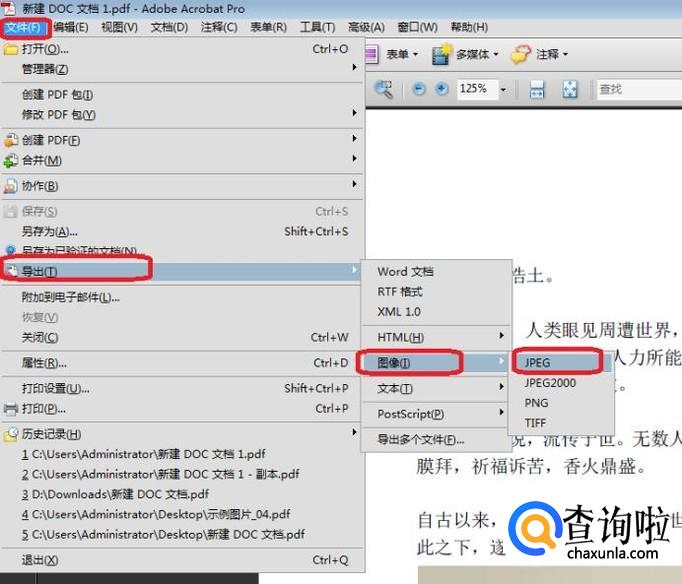Select 另存为(A)... in the File menu

tap(50, 231)
